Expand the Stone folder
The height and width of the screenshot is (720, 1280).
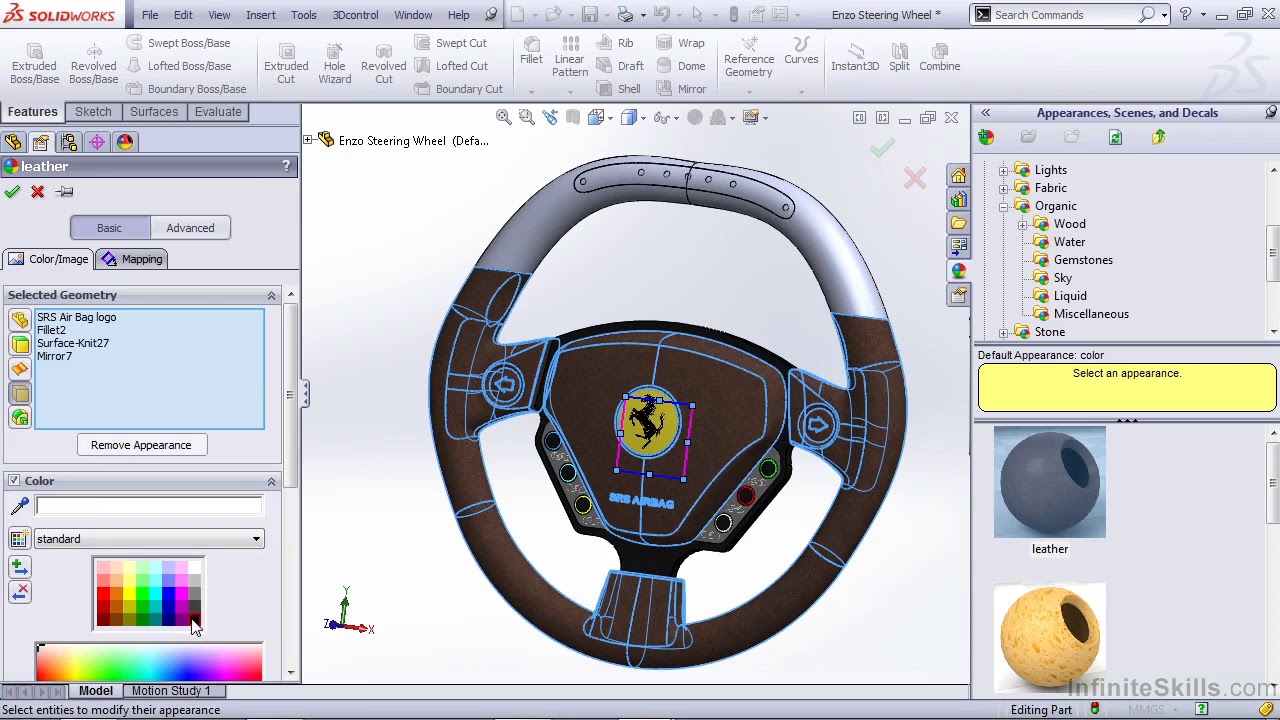pos(1003,332)
